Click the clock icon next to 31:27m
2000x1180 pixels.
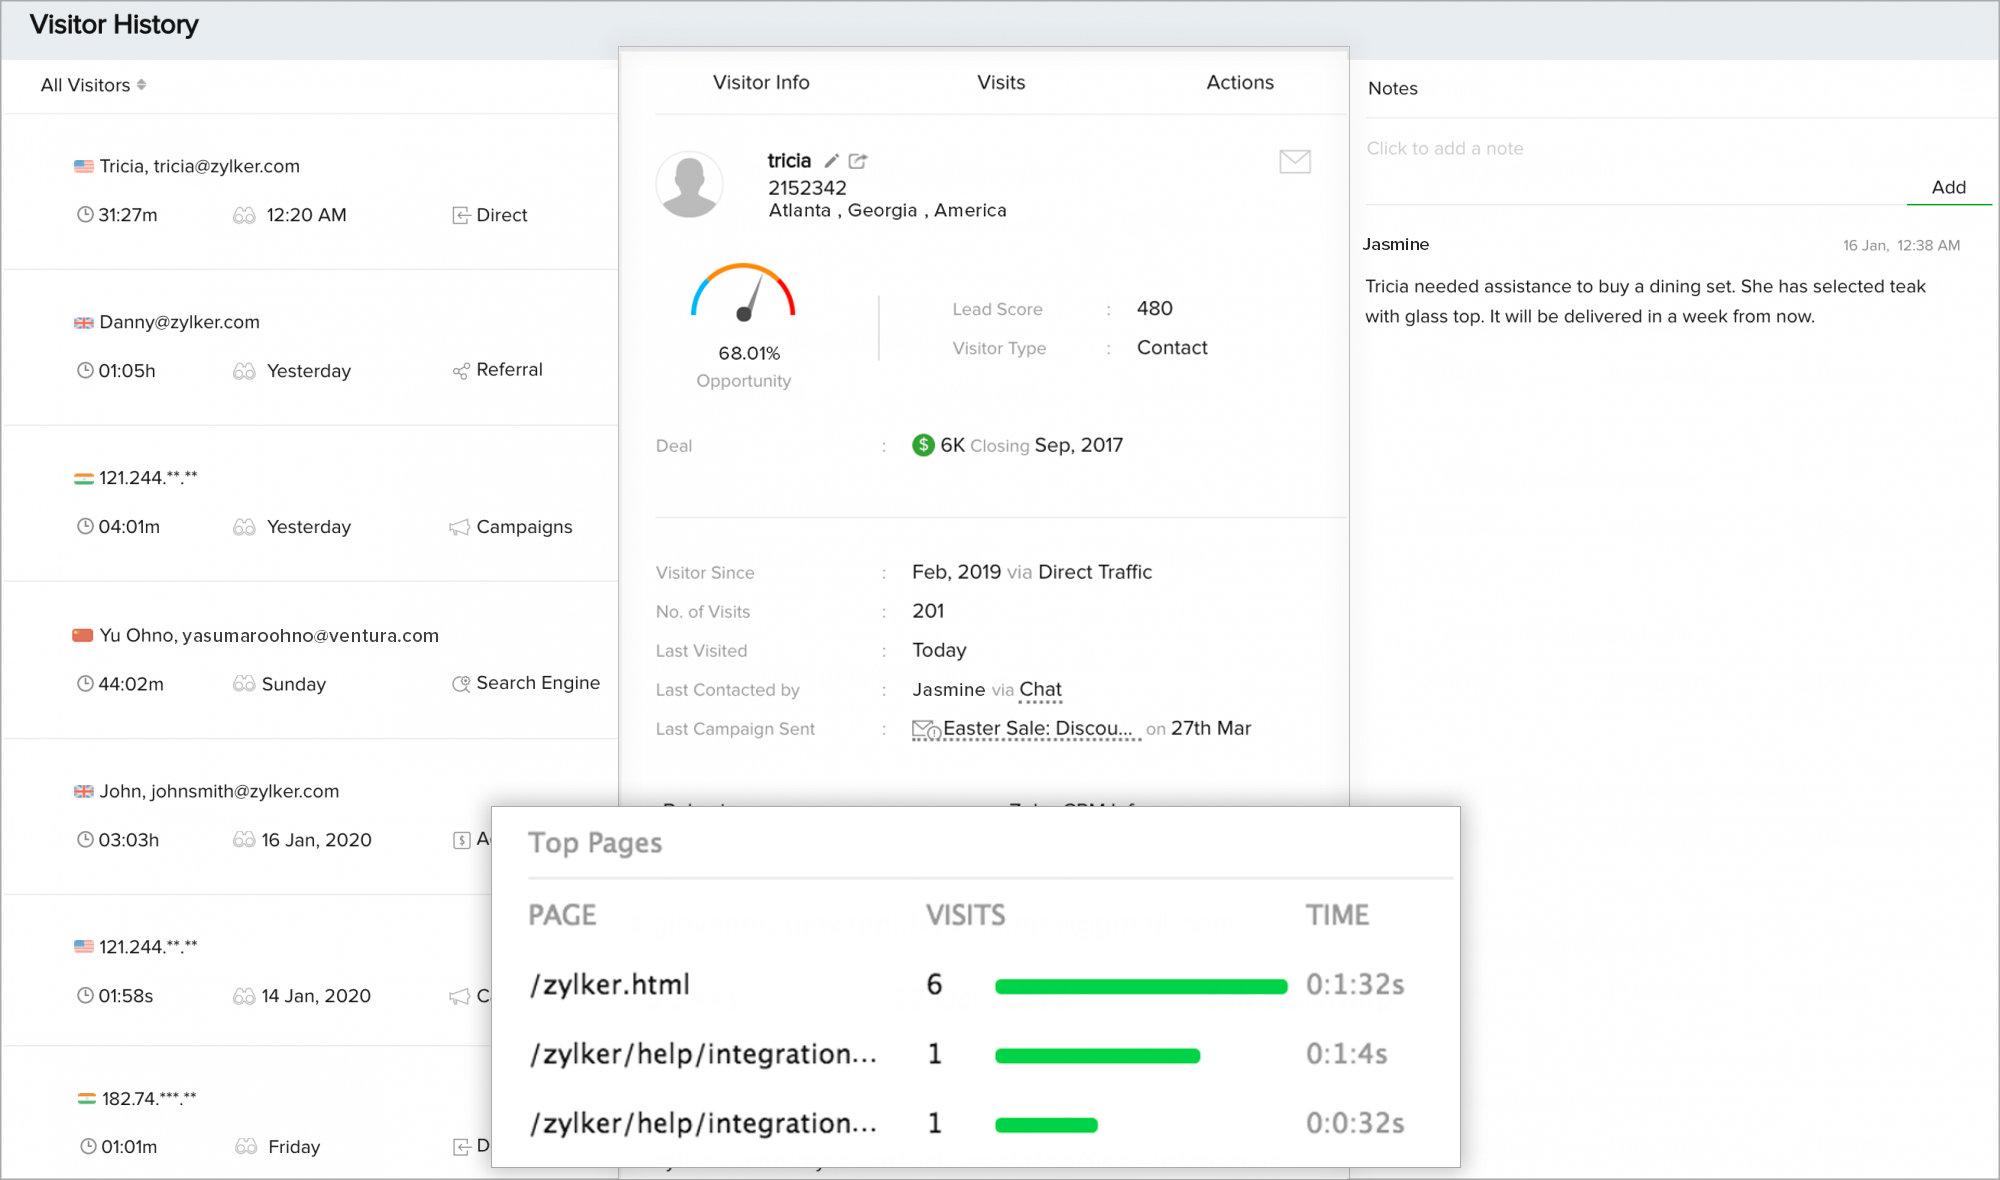click(85, 215)
